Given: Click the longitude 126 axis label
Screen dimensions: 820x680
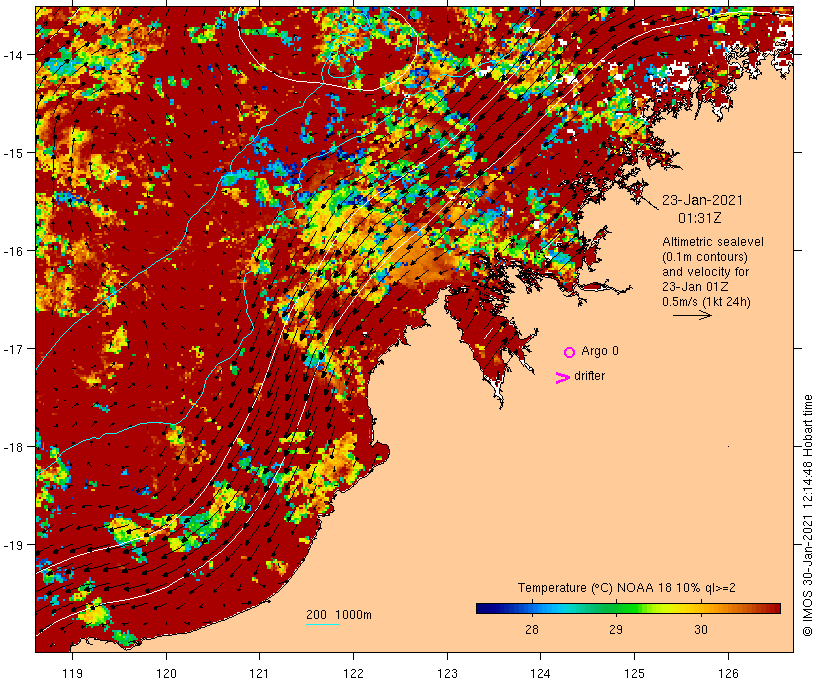Looking at the screenshot, I should pyautogui.click(x=728, y=674).
